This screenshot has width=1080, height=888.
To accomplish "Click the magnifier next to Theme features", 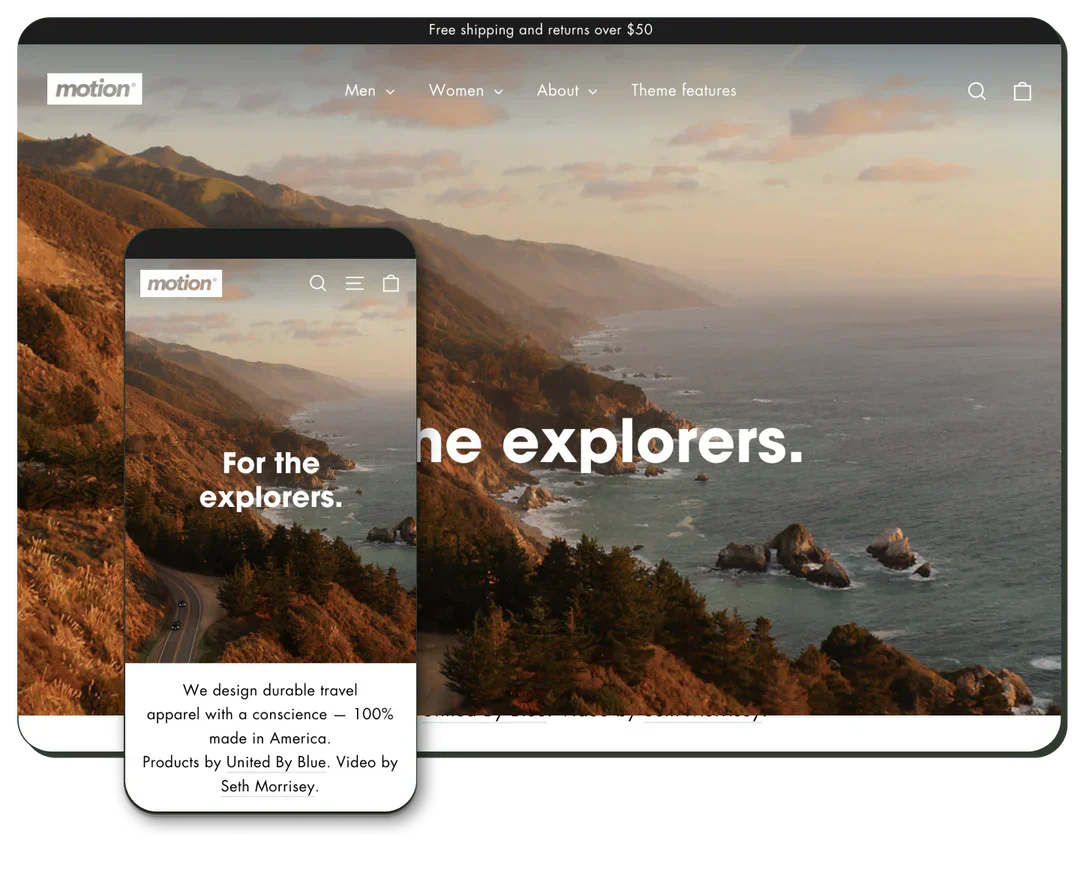I will point(976,90).
